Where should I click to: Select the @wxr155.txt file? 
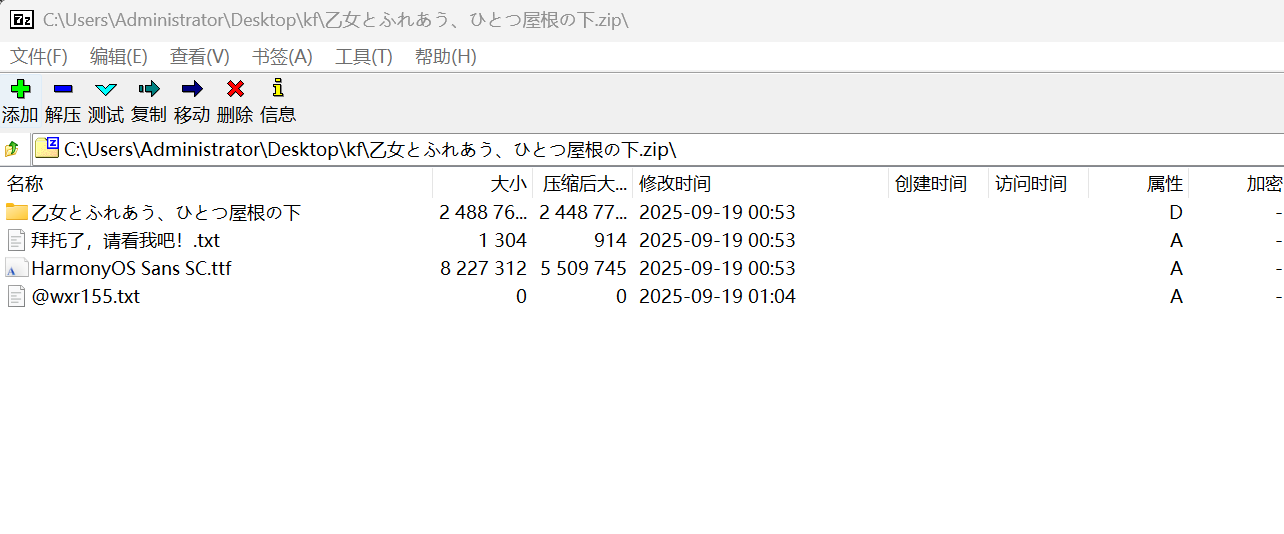(x=86, y=297)
